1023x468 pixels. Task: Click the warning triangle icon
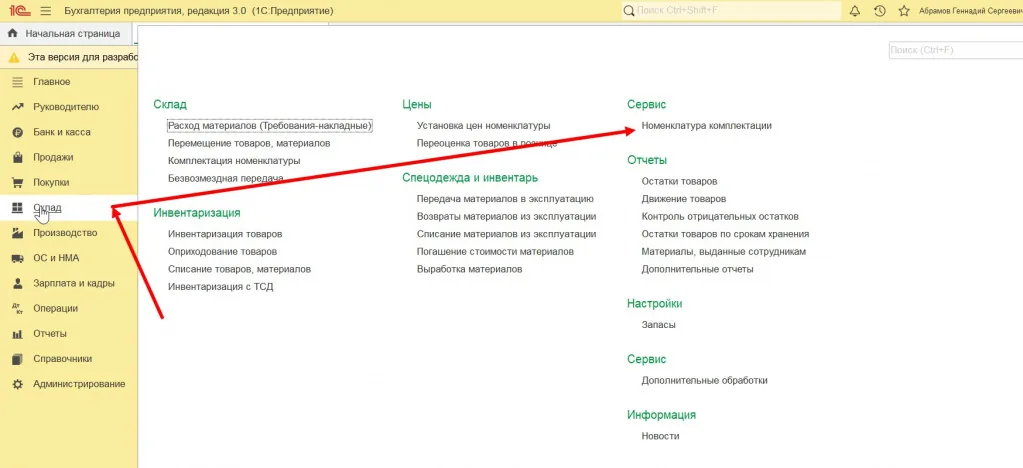(14, 57)
